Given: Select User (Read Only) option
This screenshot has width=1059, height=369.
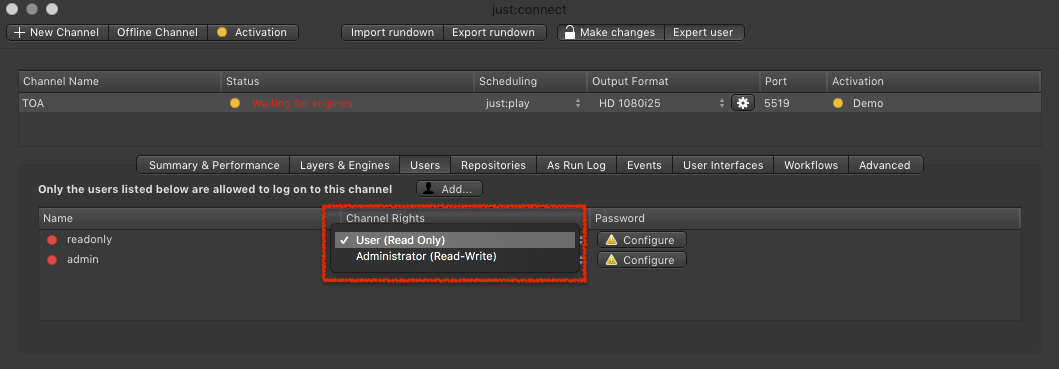Looking at the screenshot, I should coord(455,240).
